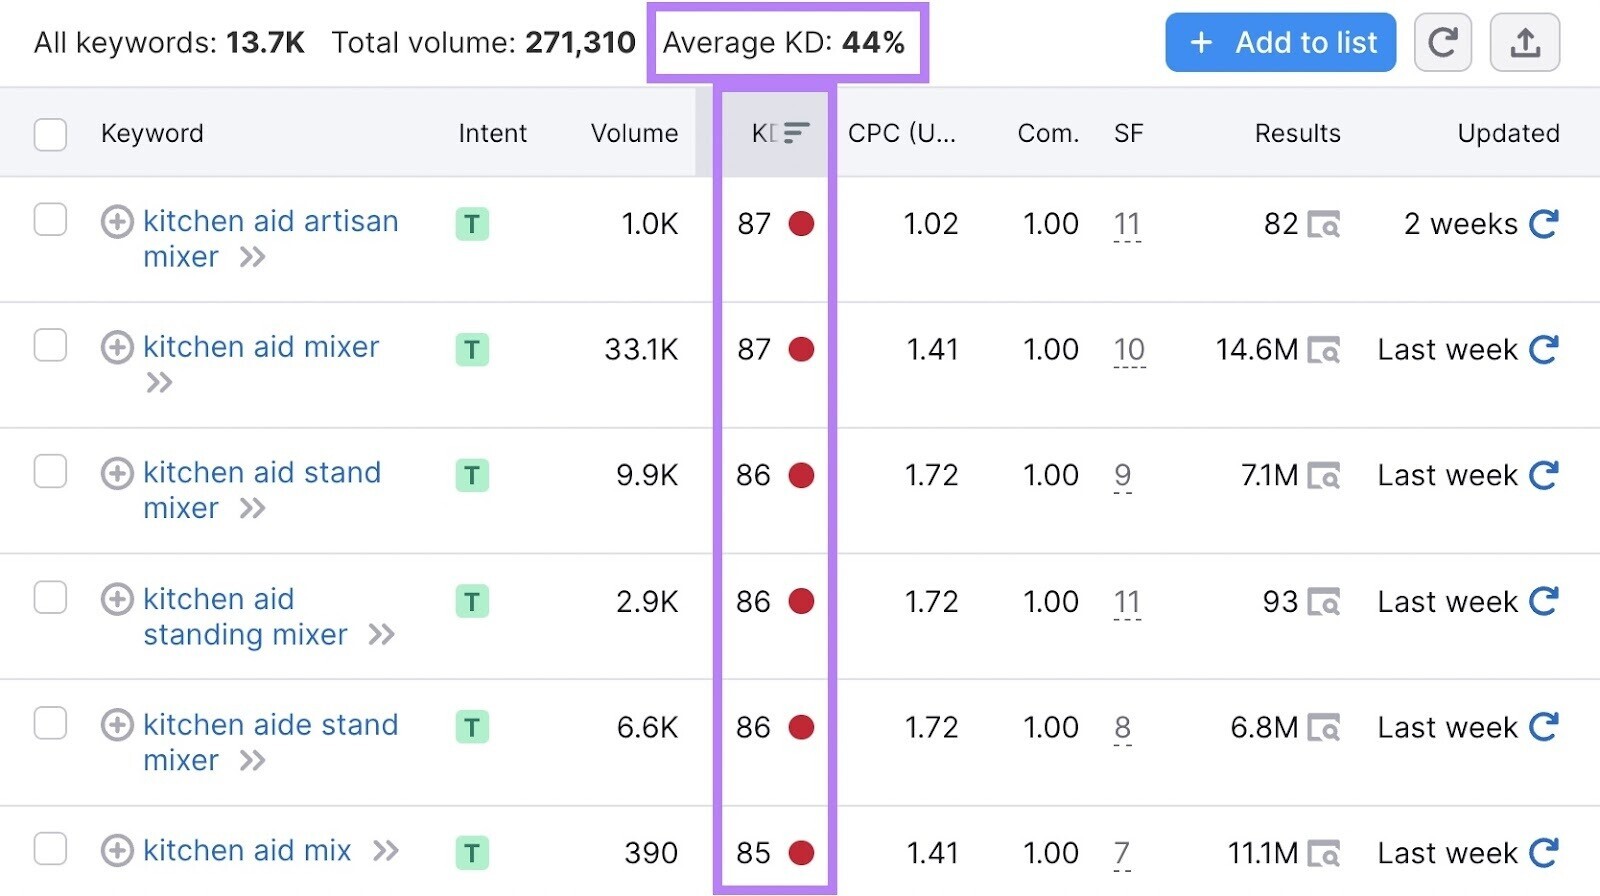This screenshot has width=1600, height=896.
Task: Open the kitchen aid mixer keyword link
Action: 261,347
